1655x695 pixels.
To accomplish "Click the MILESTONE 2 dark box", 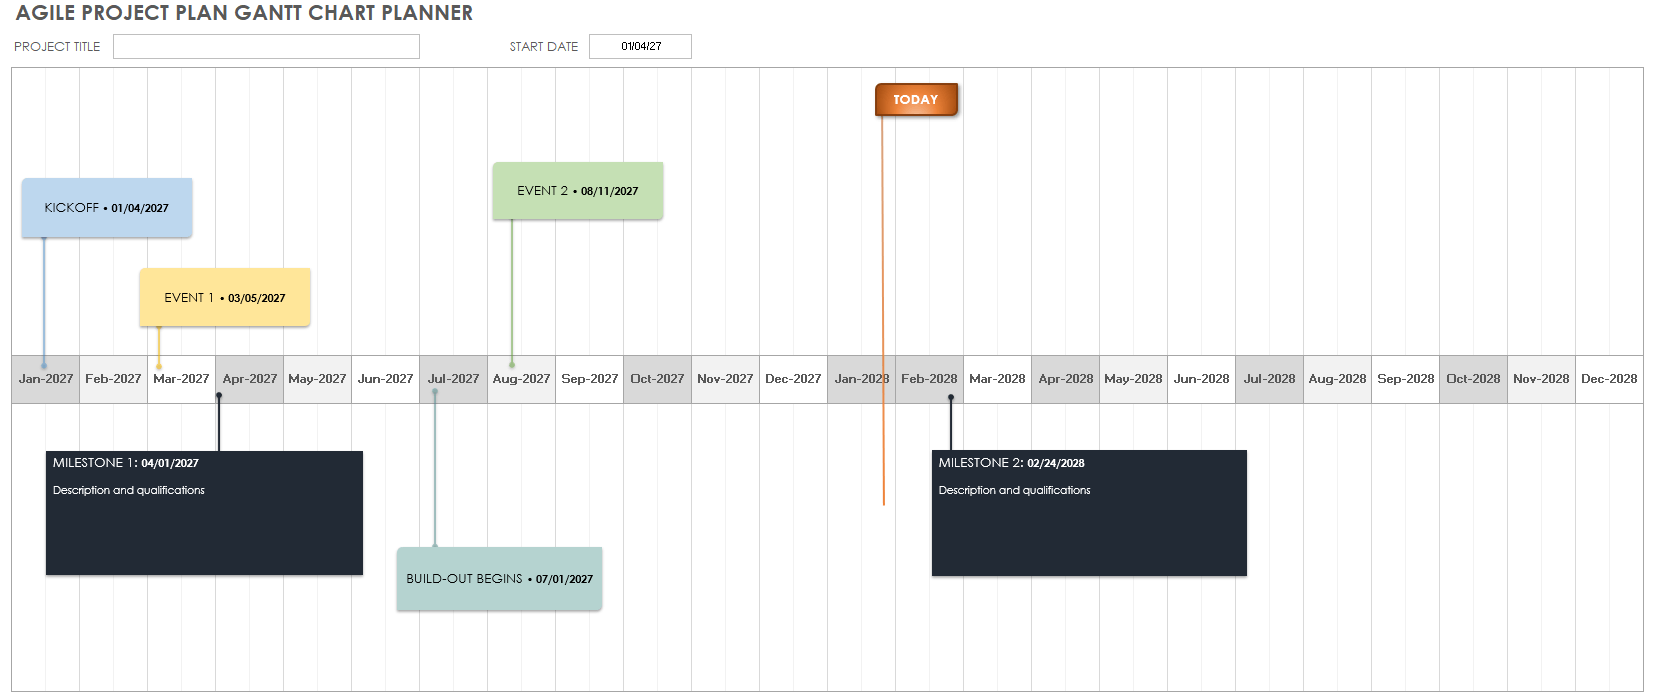I will pos(1089,513).
